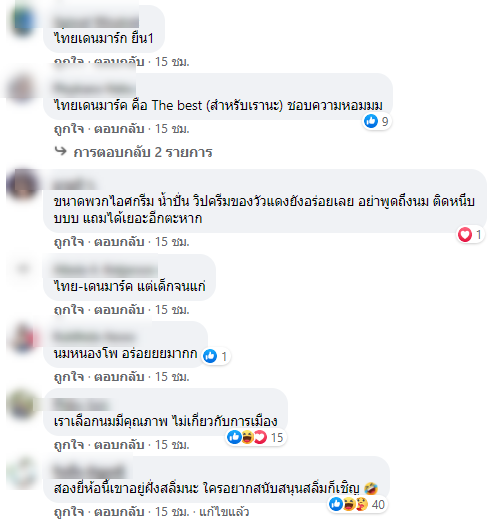Click laughing emoji in สลิ่ม comment text
Viewport: 495px width, 519px height.
tap(371, 488)
